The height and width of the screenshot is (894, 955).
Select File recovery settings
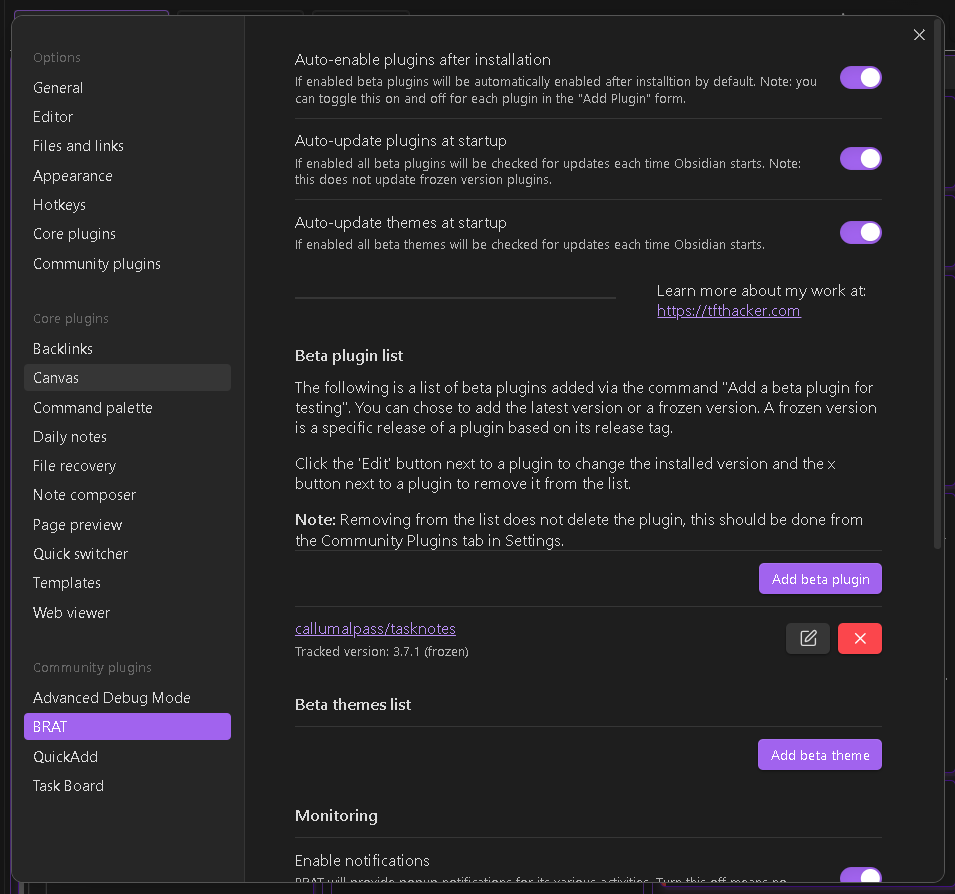coord(127,466)
